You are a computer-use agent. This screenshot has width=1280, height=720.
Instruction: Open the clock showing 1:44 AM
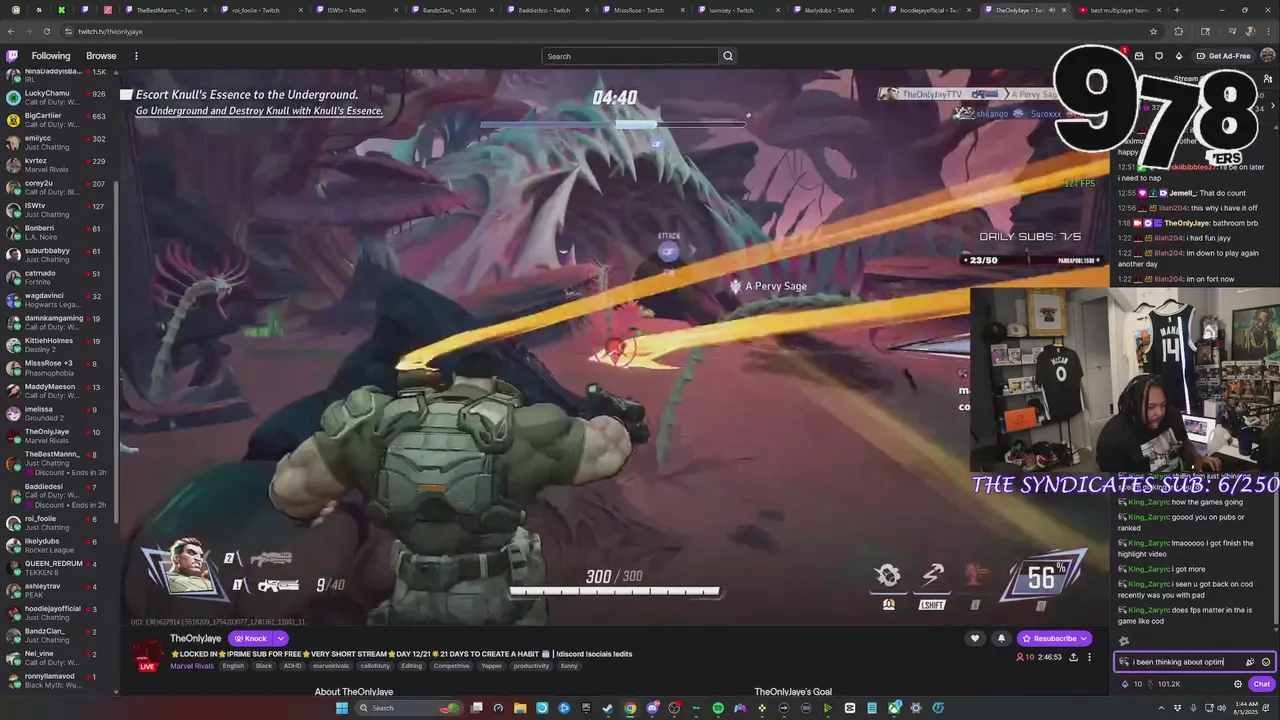point(1246,708)
